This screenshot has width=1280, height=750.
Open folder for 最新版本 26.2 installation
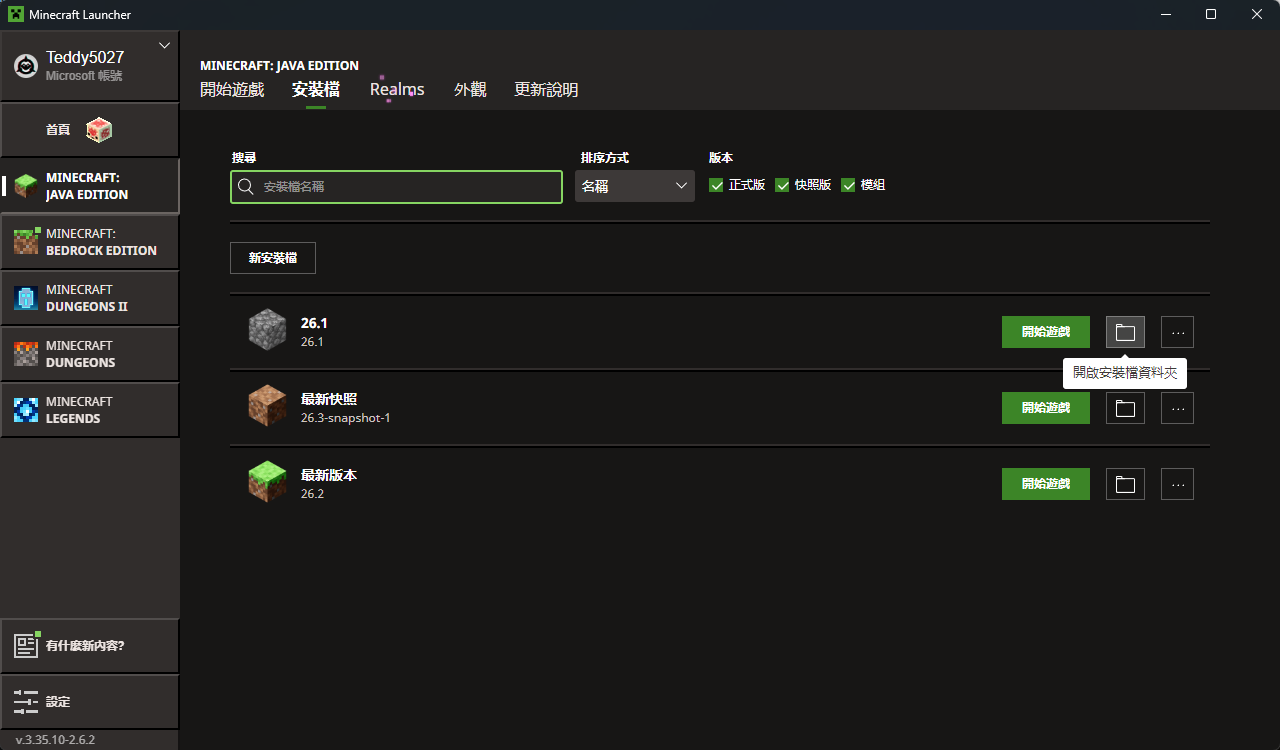(1125, 484)
